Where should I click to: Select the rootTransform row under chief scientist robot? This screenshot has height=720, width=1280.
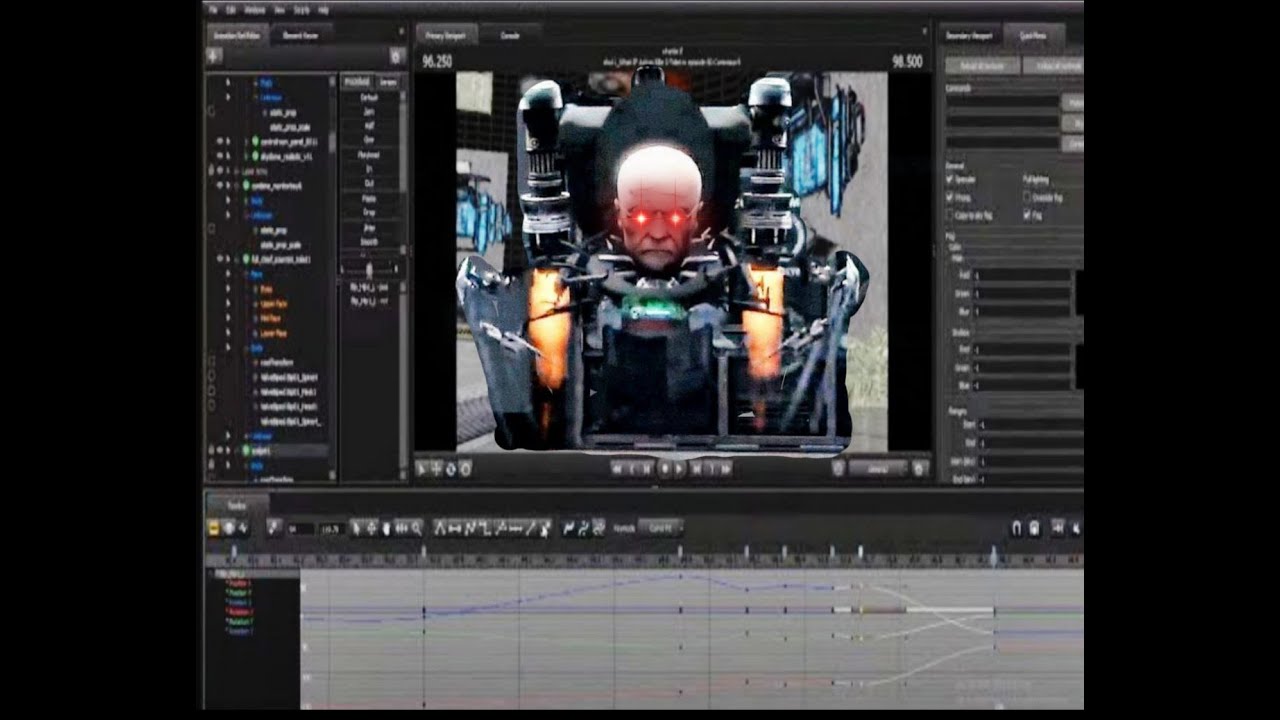pyautogui.click(x=275, y=363)
